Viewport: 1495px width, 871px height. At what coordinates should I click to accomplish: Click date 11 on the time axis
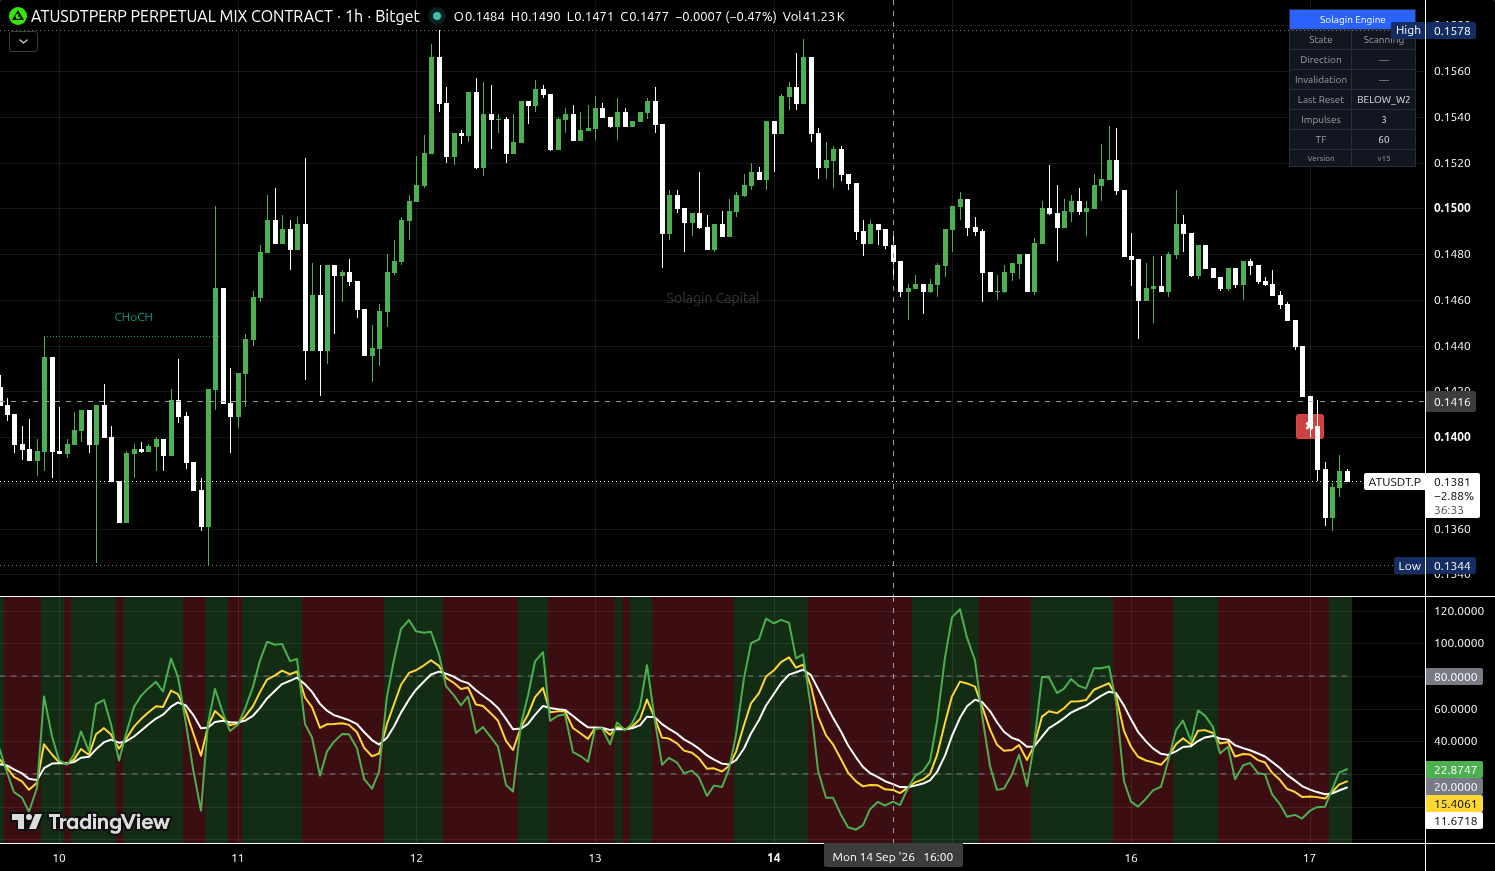coord(237,858)
